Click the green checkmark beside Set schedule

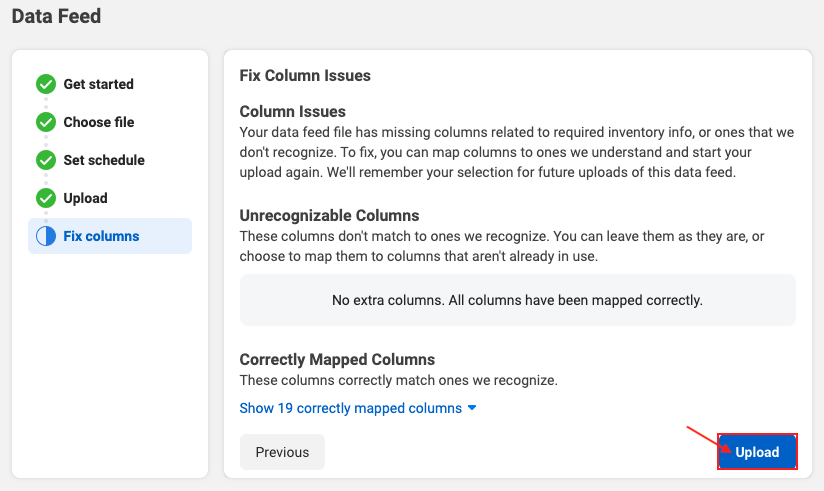click(x=46, y=160)
